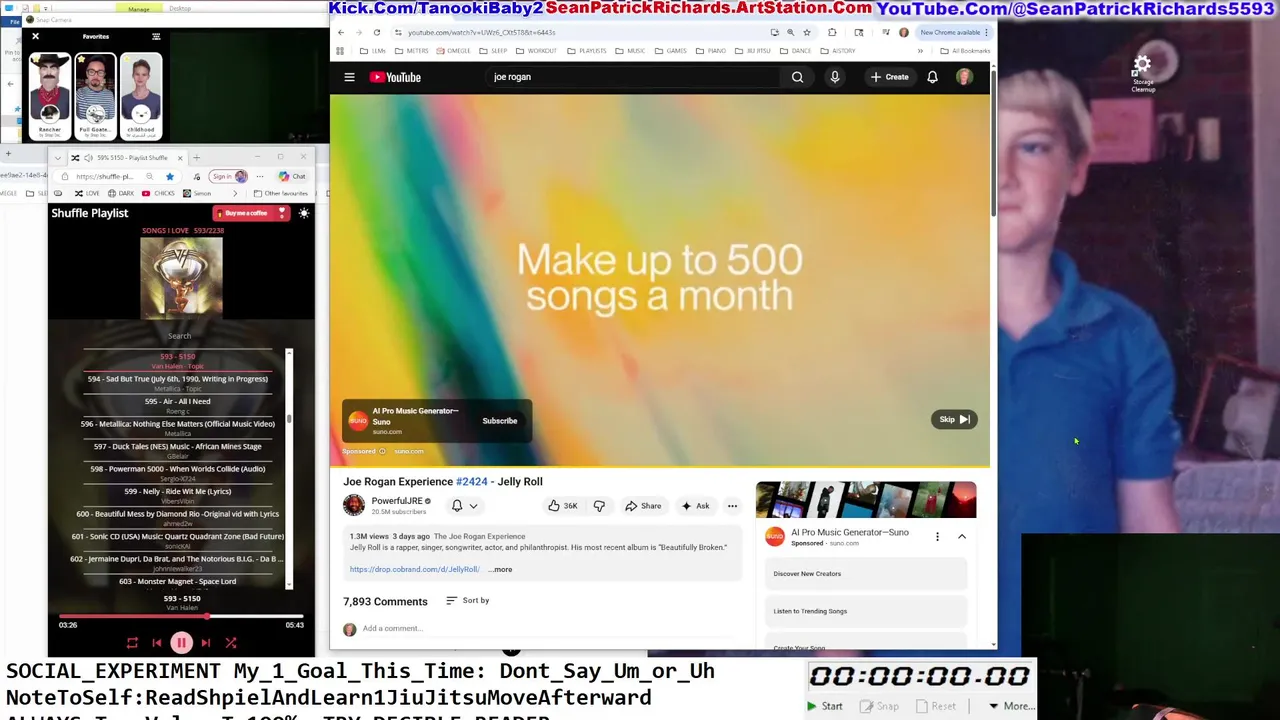Open #2424 episode hashtag link
The height and width of the screenshot is (720, 1280).
(472, 482)
